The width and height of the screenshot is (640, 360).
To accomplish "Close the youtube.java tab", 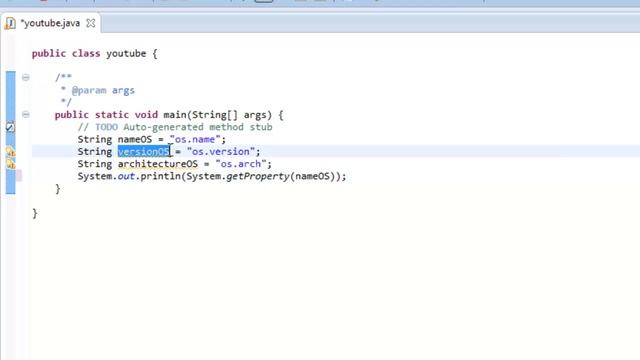I will tap(91, 23).
